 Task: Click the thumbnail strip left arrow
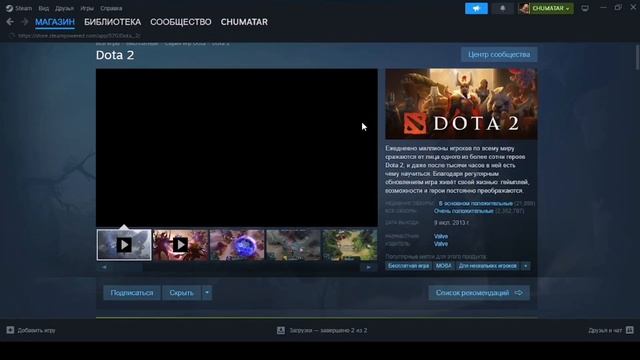104,267
